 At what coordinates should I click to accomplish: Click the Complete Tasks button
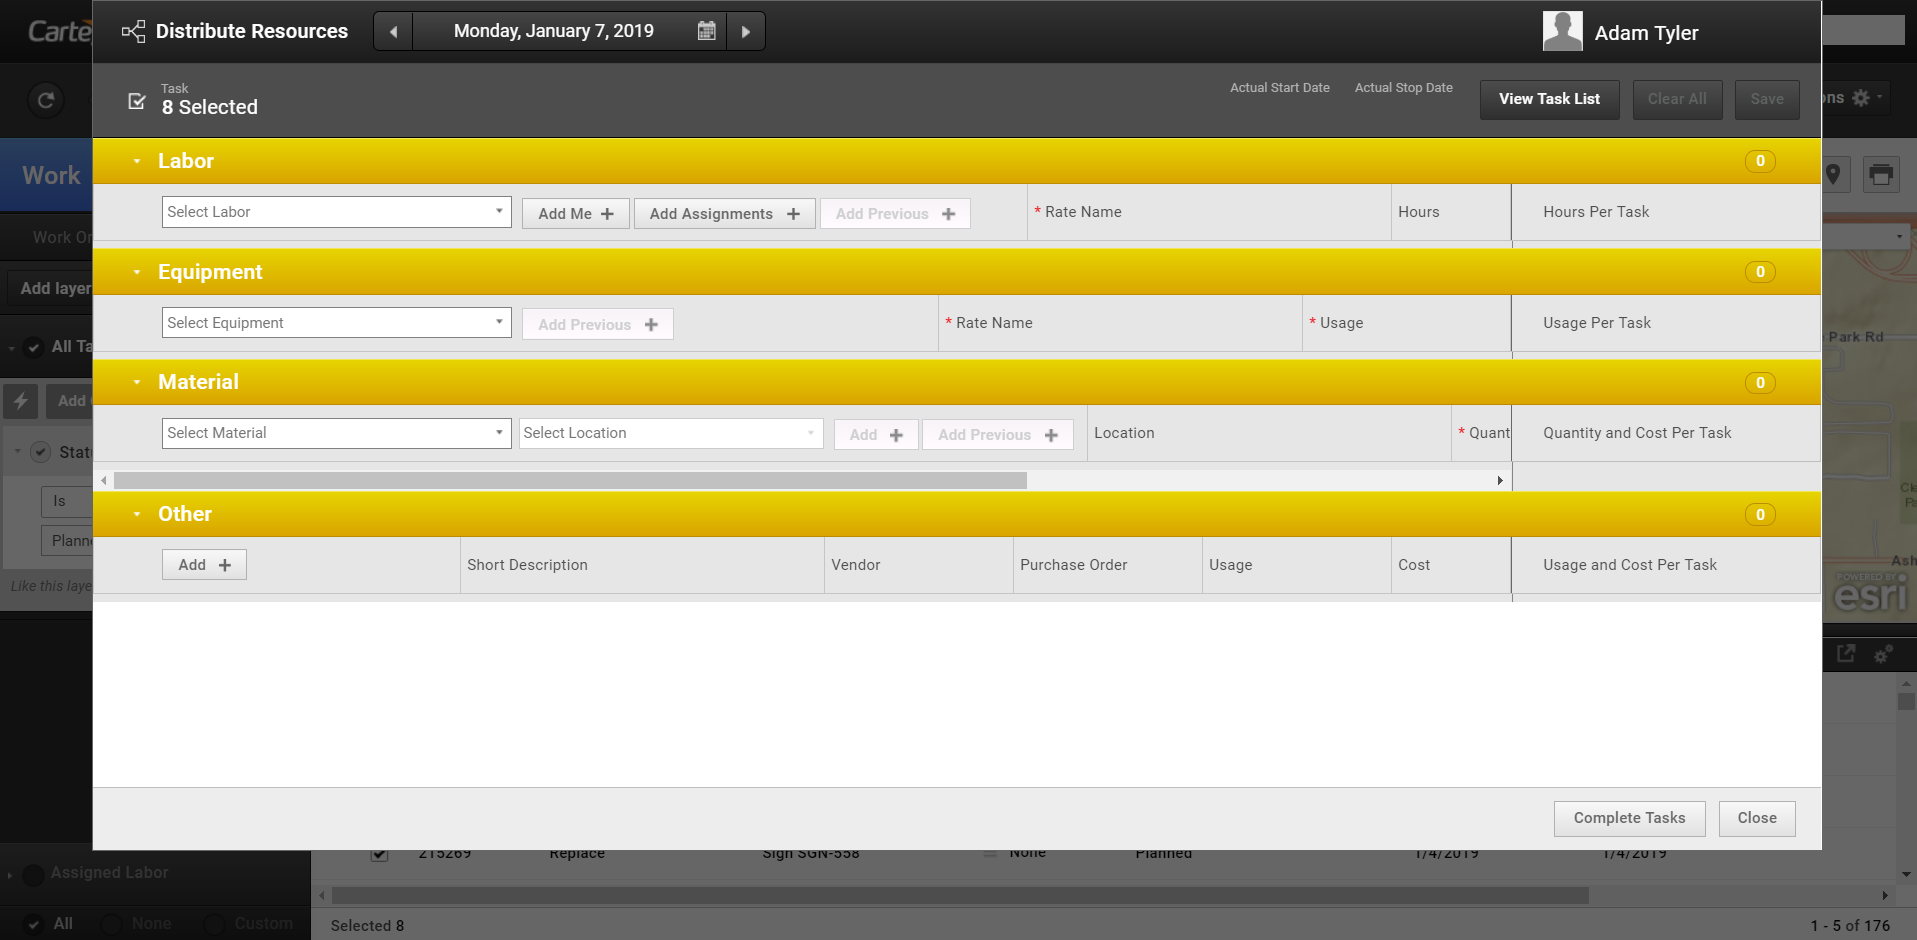coord(1629,818)
